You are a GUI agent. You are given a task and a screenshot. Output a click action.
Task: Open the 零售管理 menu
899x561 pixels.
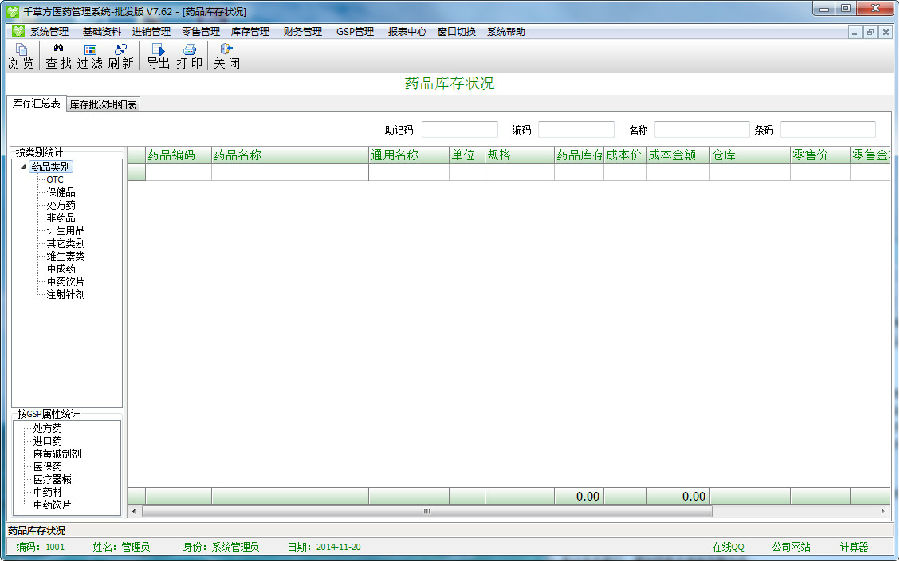201,32
